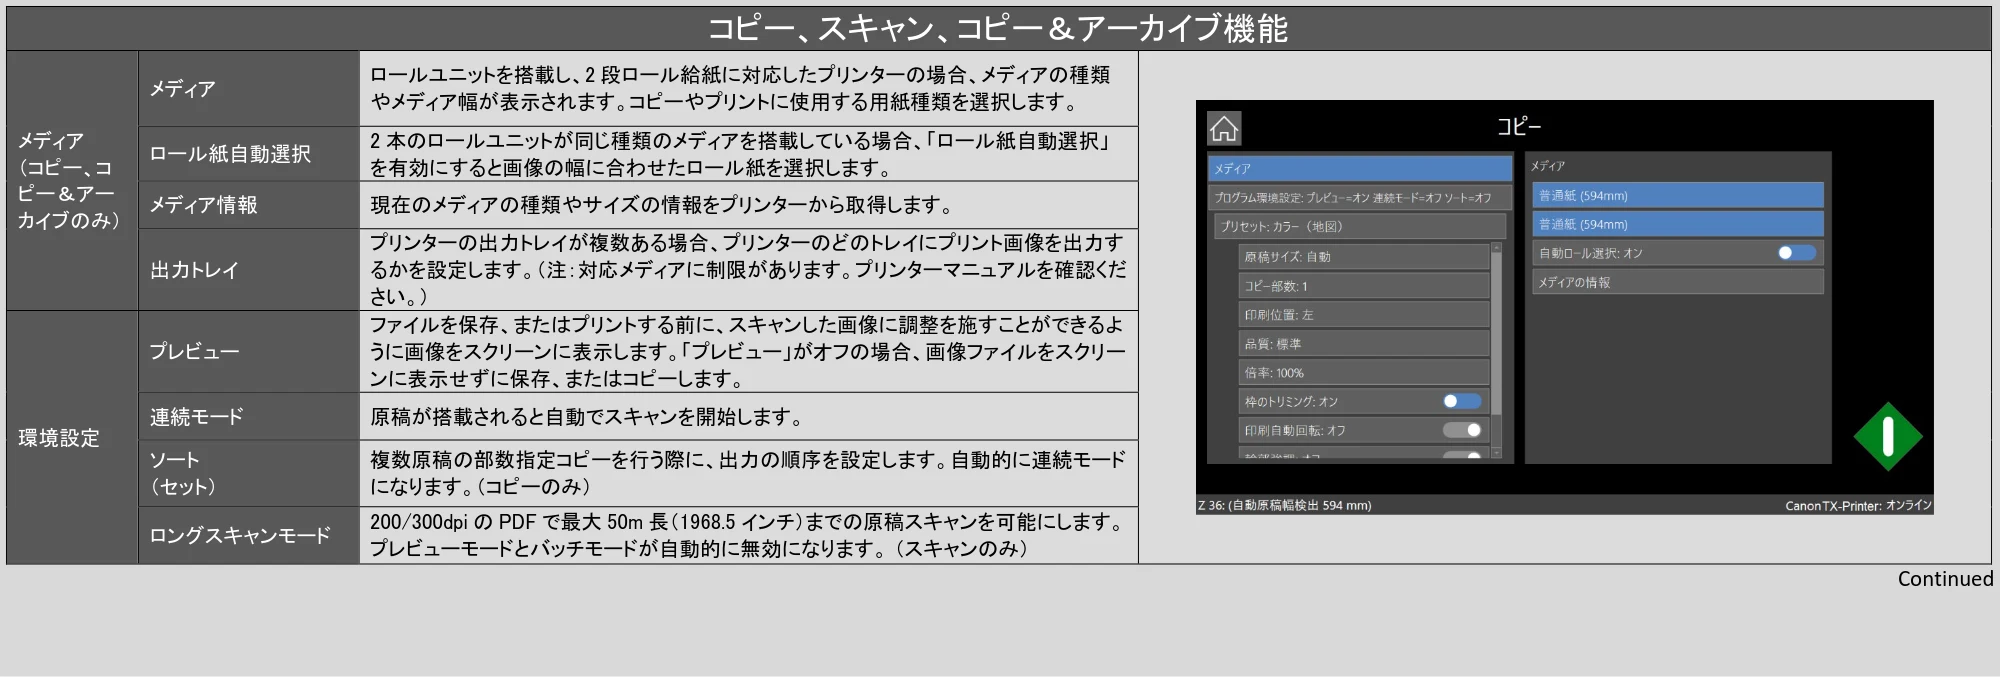Image resolution: width=2000 pixels, height=677 pixels.
Task: Click the コピー screen title
Action: pyautogui.click(x=1518, y=126)
